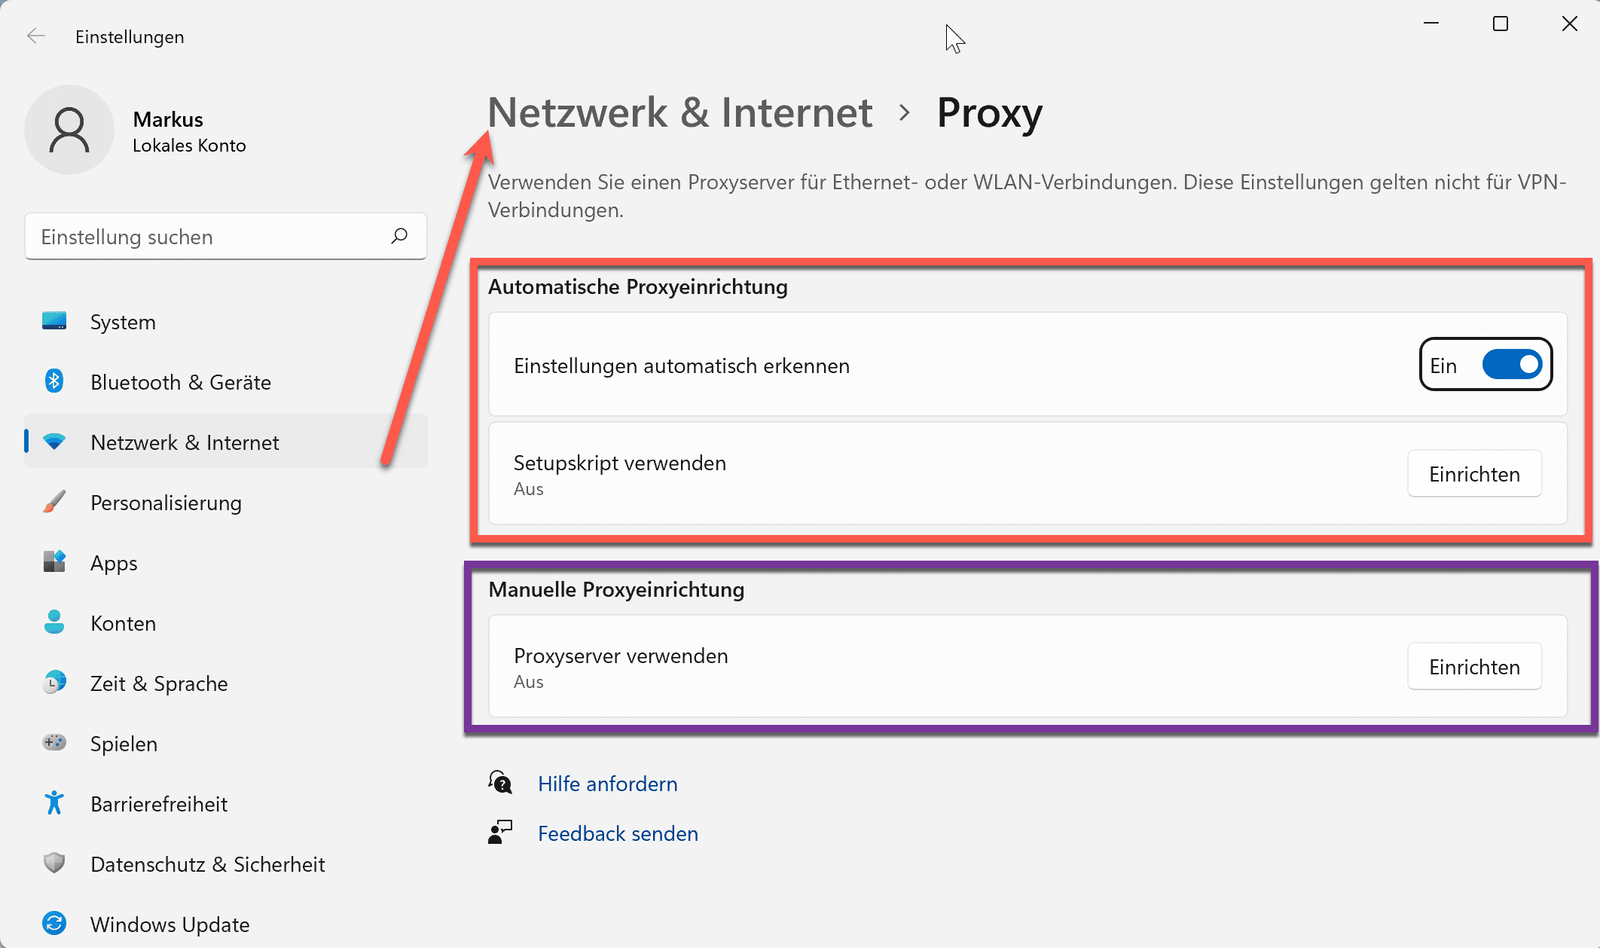Click the highlighted Netzwerk & Internet sidebar entry
This screenshot has height=948, width=1600.
point(184,442)
